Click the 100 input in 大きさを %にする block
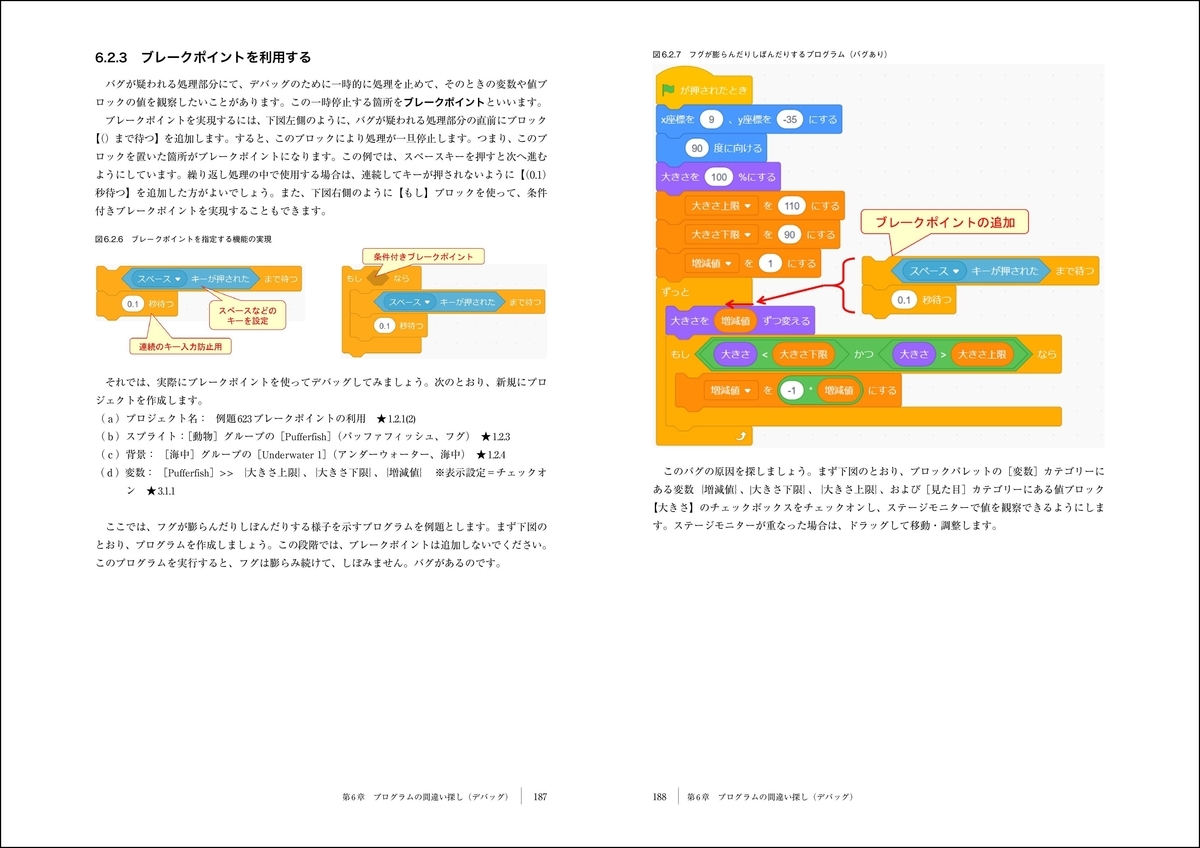 [x=719, y=177]
